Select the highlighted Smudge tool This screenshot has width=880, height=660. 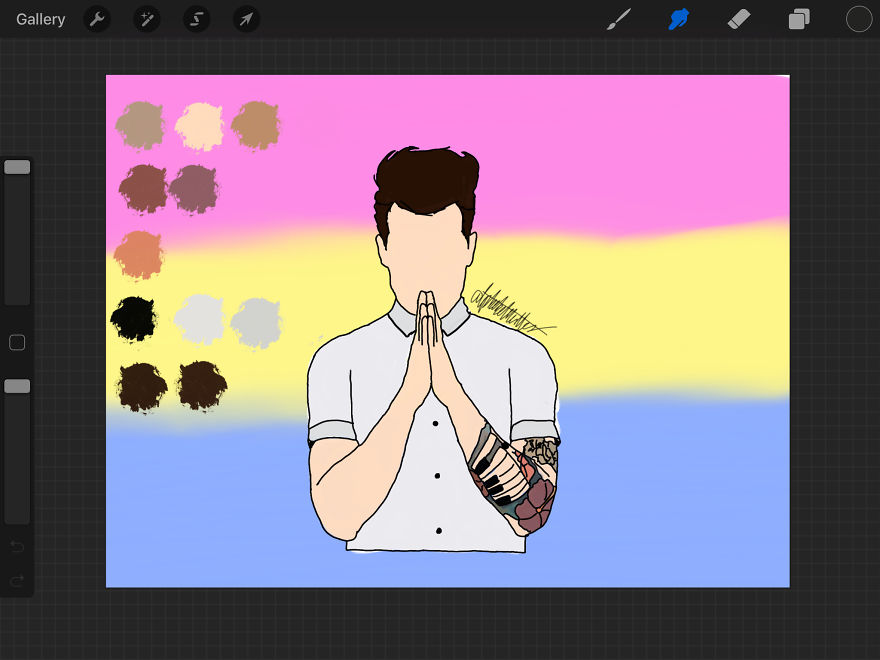click(x=678, y=18)
